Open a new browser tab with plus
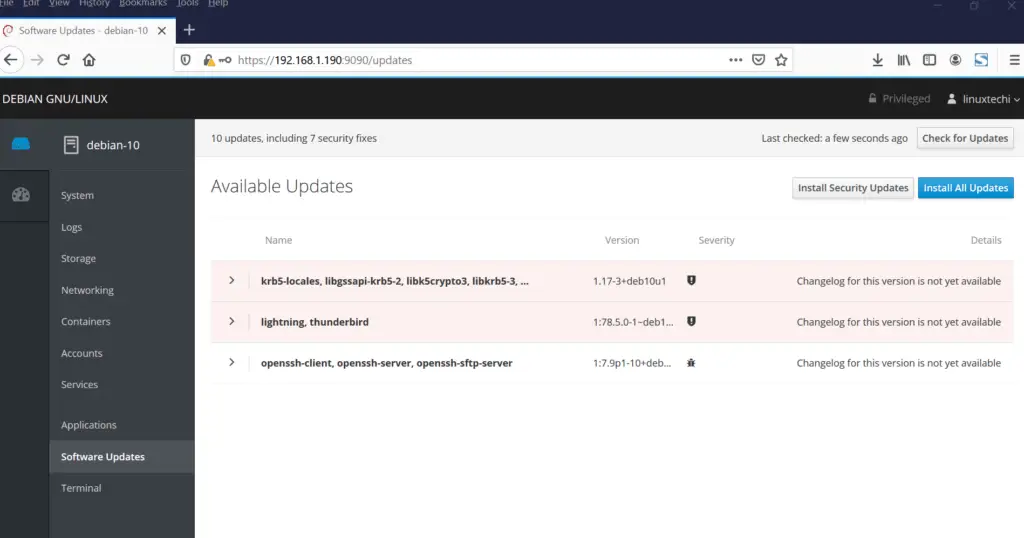 click(189, 30)
